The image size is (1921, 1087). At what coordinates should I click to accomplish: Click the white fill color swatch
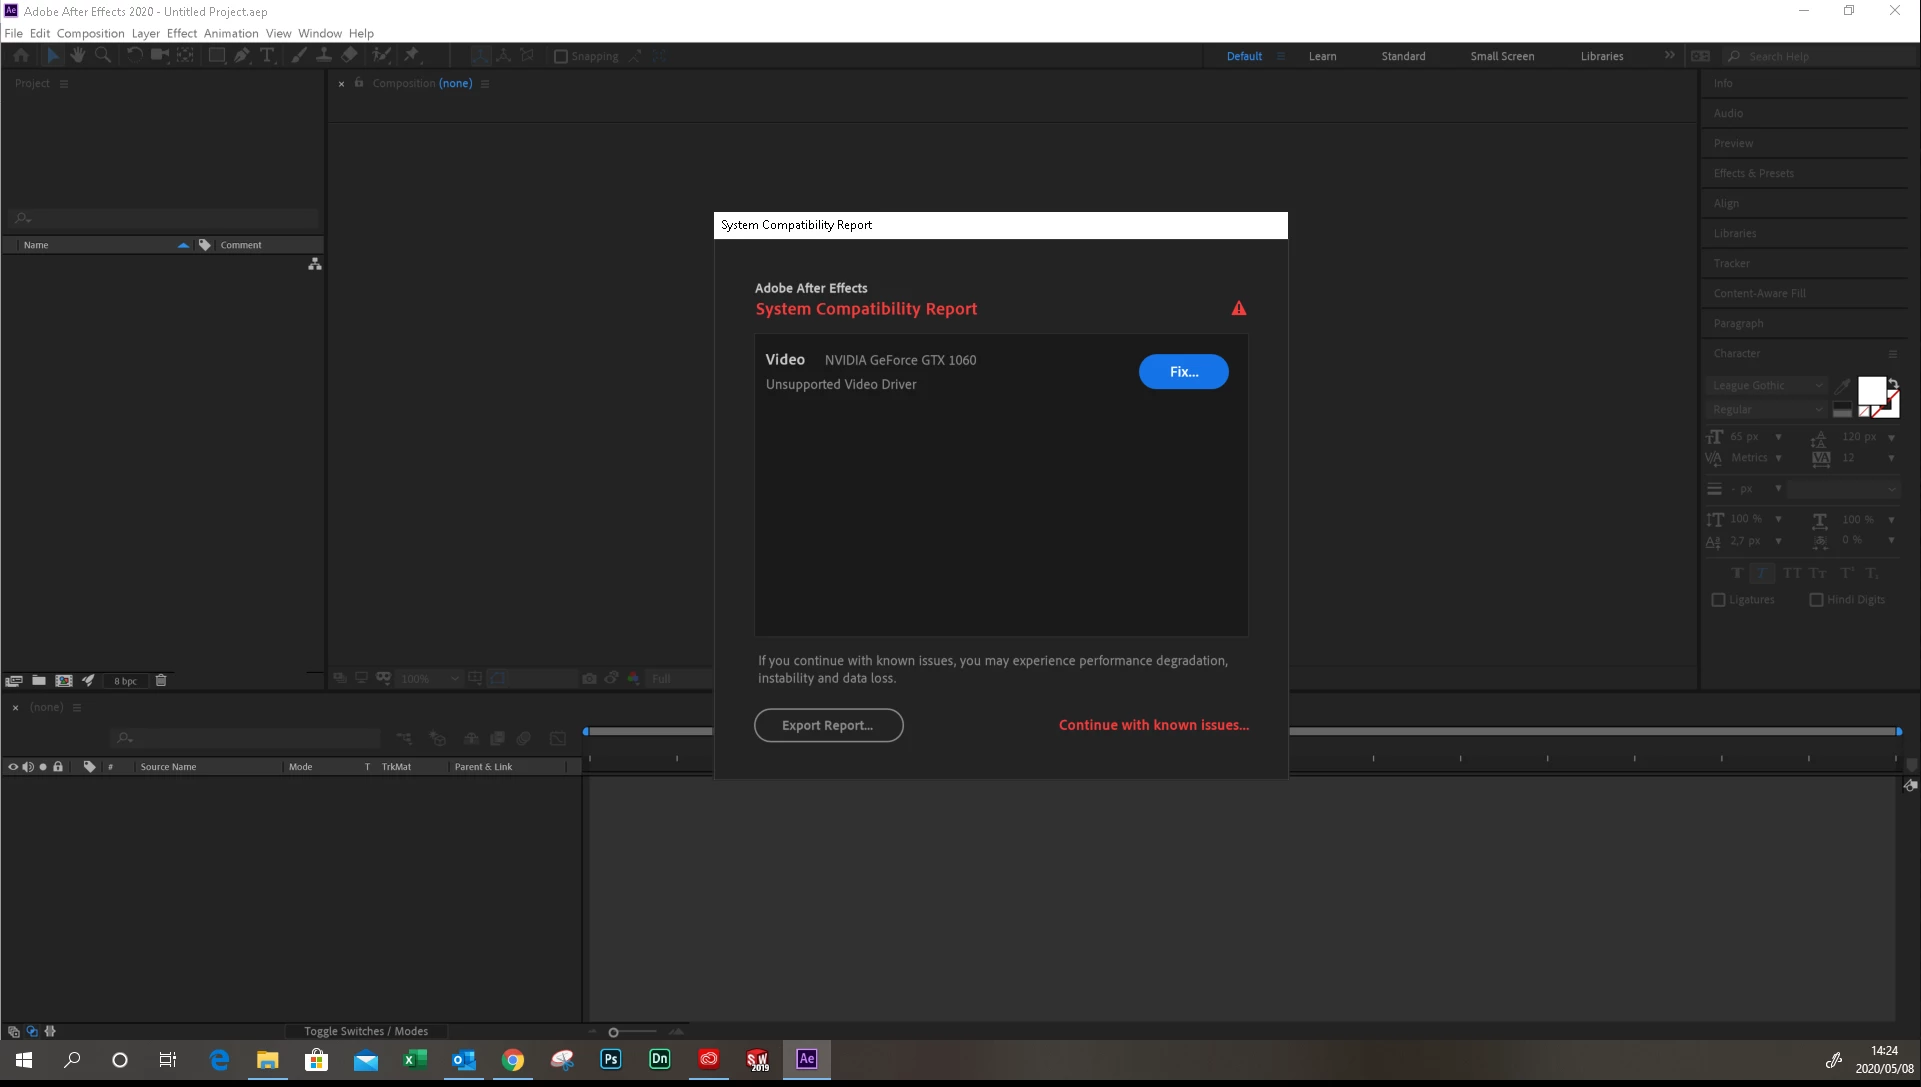tap(1870, 390)
